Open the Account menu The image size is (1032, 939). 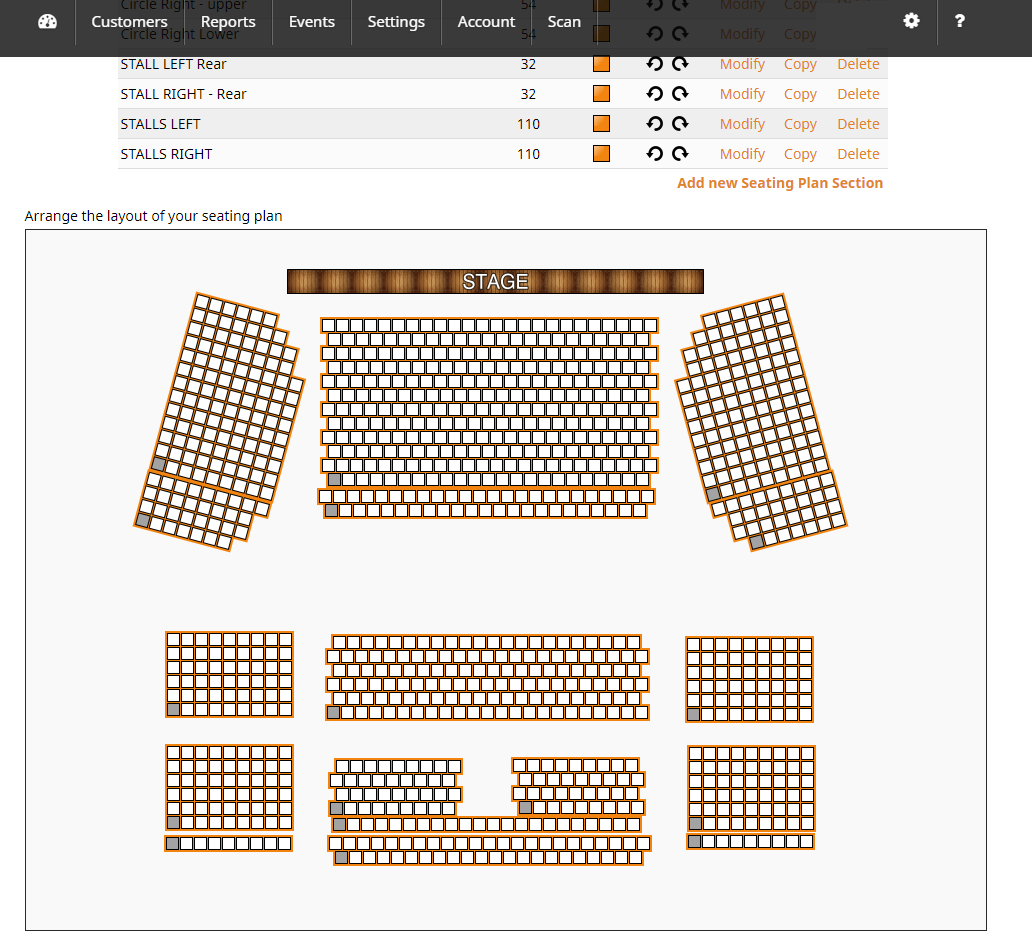pos(486,22)
